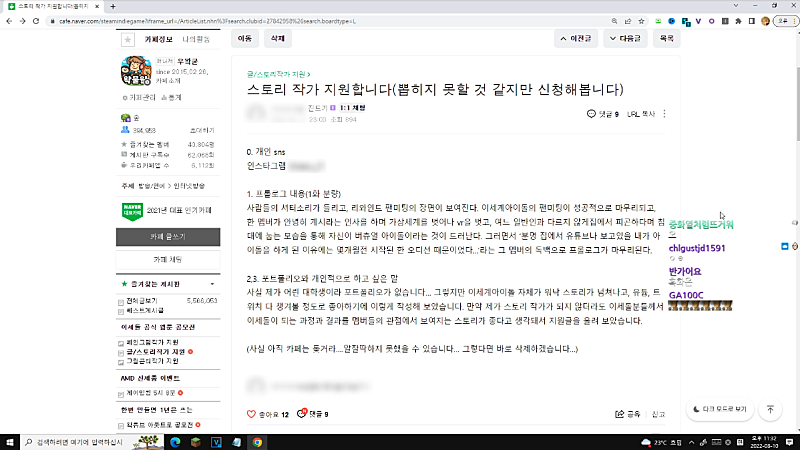The height and width of the screenshot is (450, 800).
Task: Report the post with 신고
Action: (x=658, y=414)
